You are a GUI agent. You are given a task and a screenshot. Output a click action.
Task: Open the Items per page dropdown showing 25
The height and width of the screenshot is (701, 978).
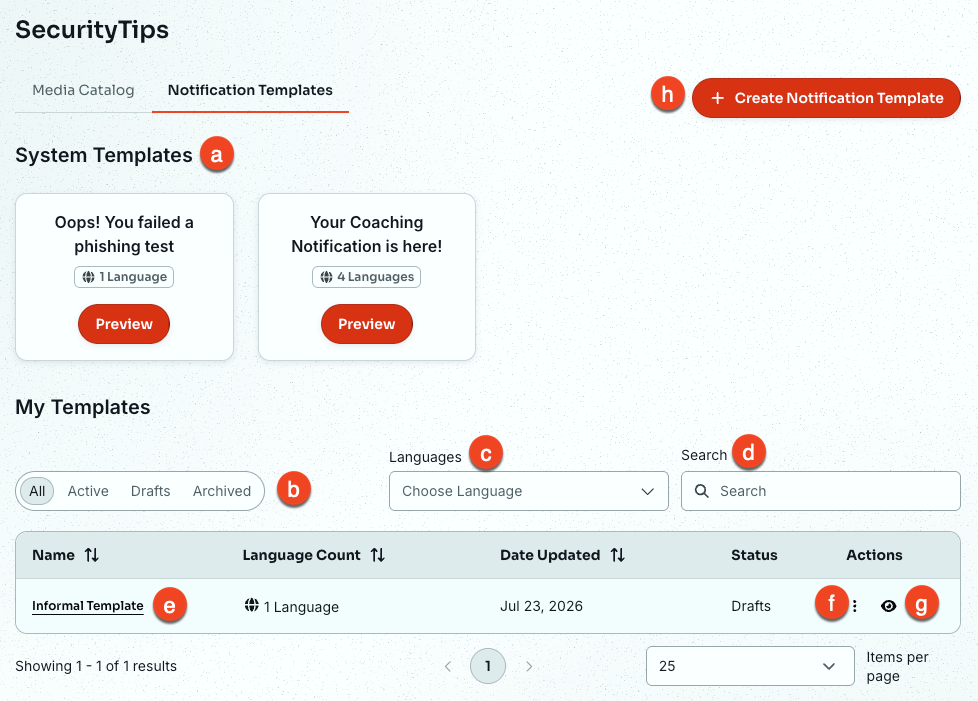[750, 666]
